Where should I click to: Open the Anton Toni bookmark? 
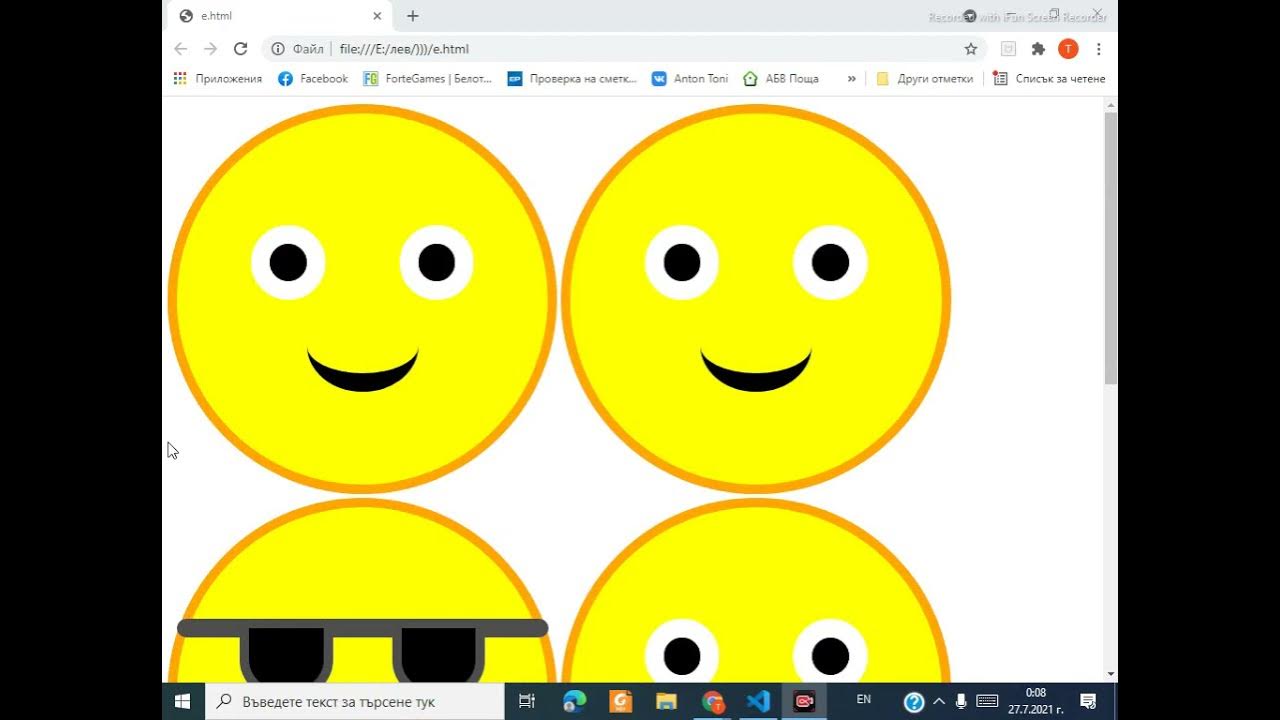[690, 78]
